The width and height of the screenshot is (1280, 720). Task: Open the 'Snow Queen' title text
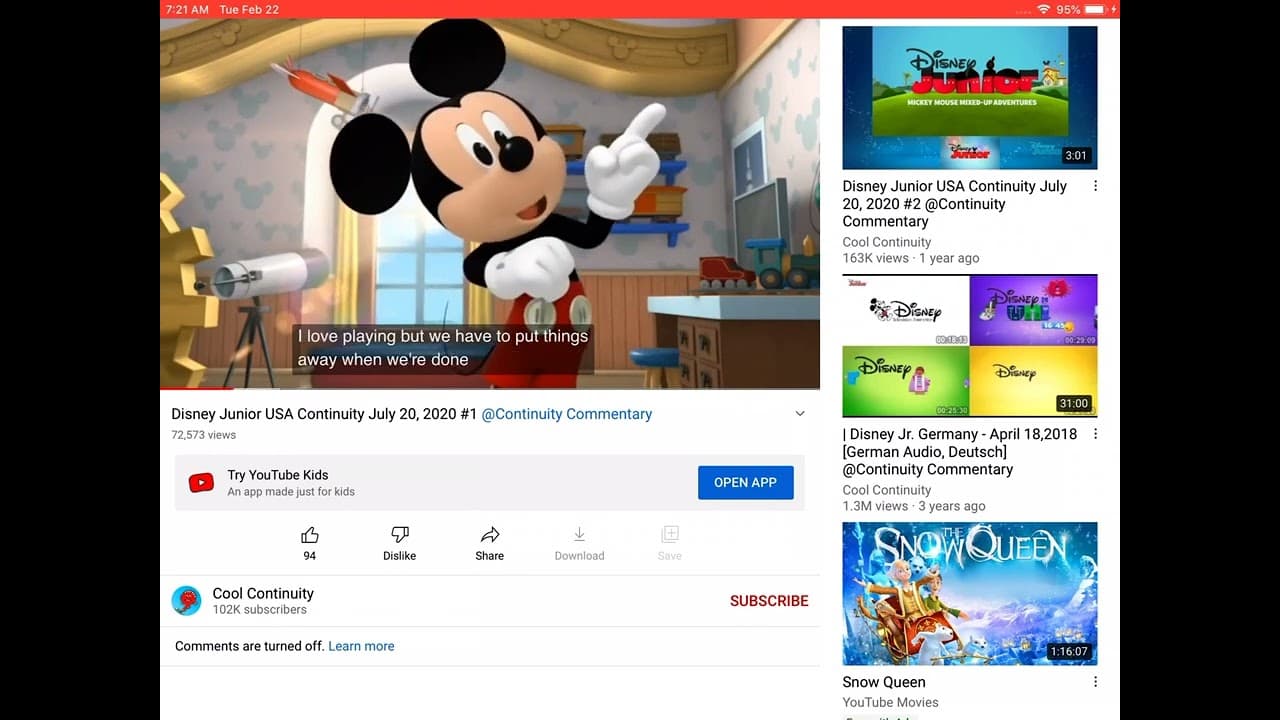884,682
